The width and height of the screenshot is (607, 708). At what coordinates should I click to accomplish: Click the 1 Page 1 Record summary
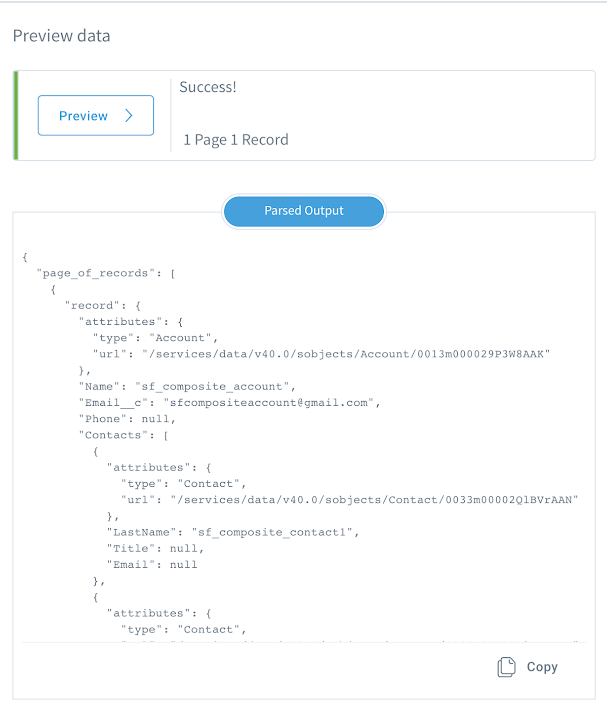(x=236, y=140)
